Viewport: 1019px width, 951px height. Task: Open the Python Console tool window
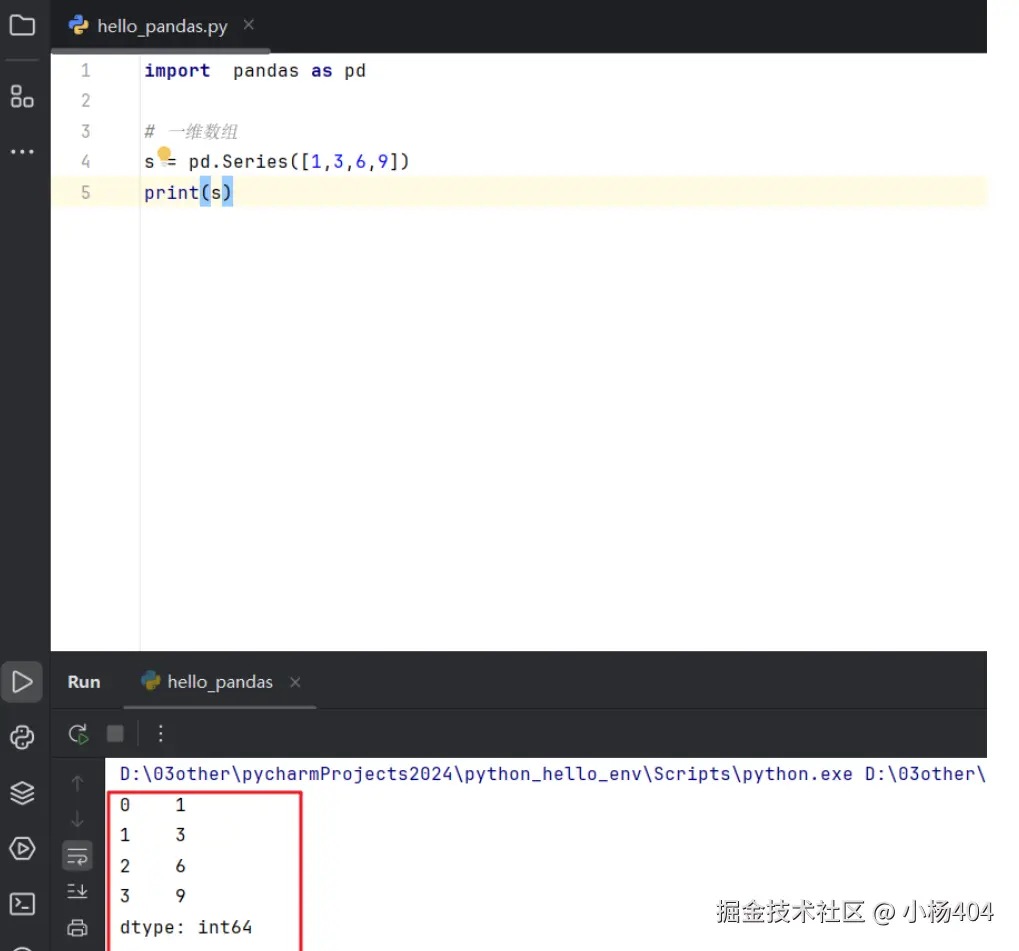(x=22, y=737)
